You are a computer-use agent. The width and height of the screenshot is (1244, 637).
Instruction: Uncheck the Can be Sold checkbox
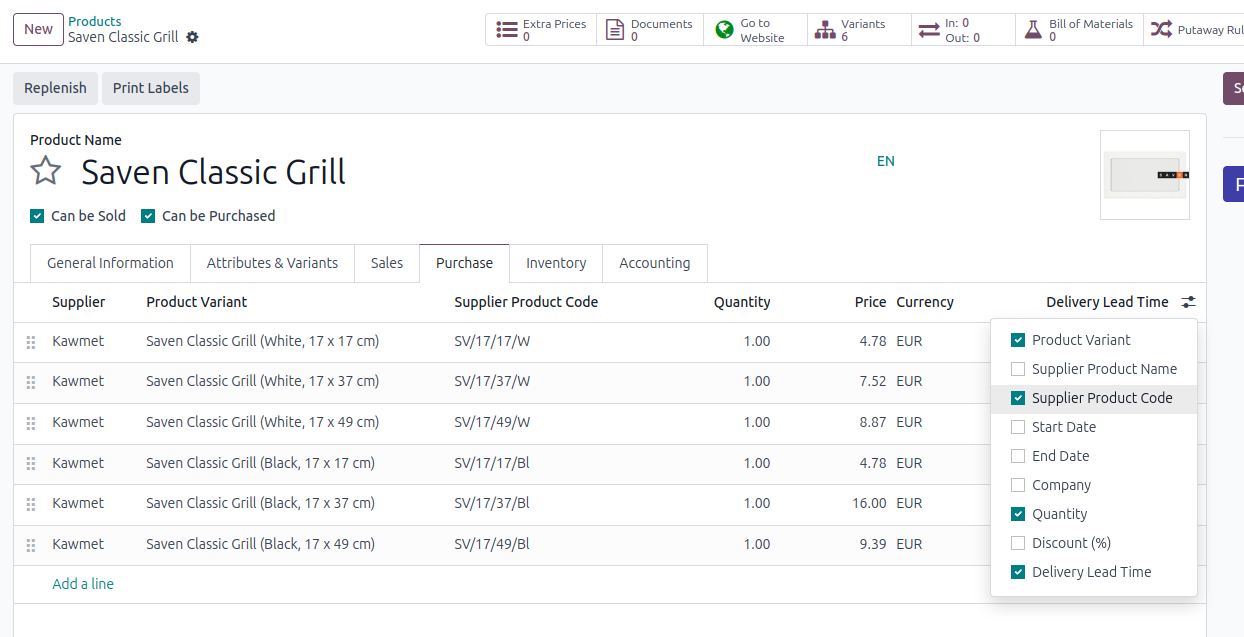[x=37, y=216]
